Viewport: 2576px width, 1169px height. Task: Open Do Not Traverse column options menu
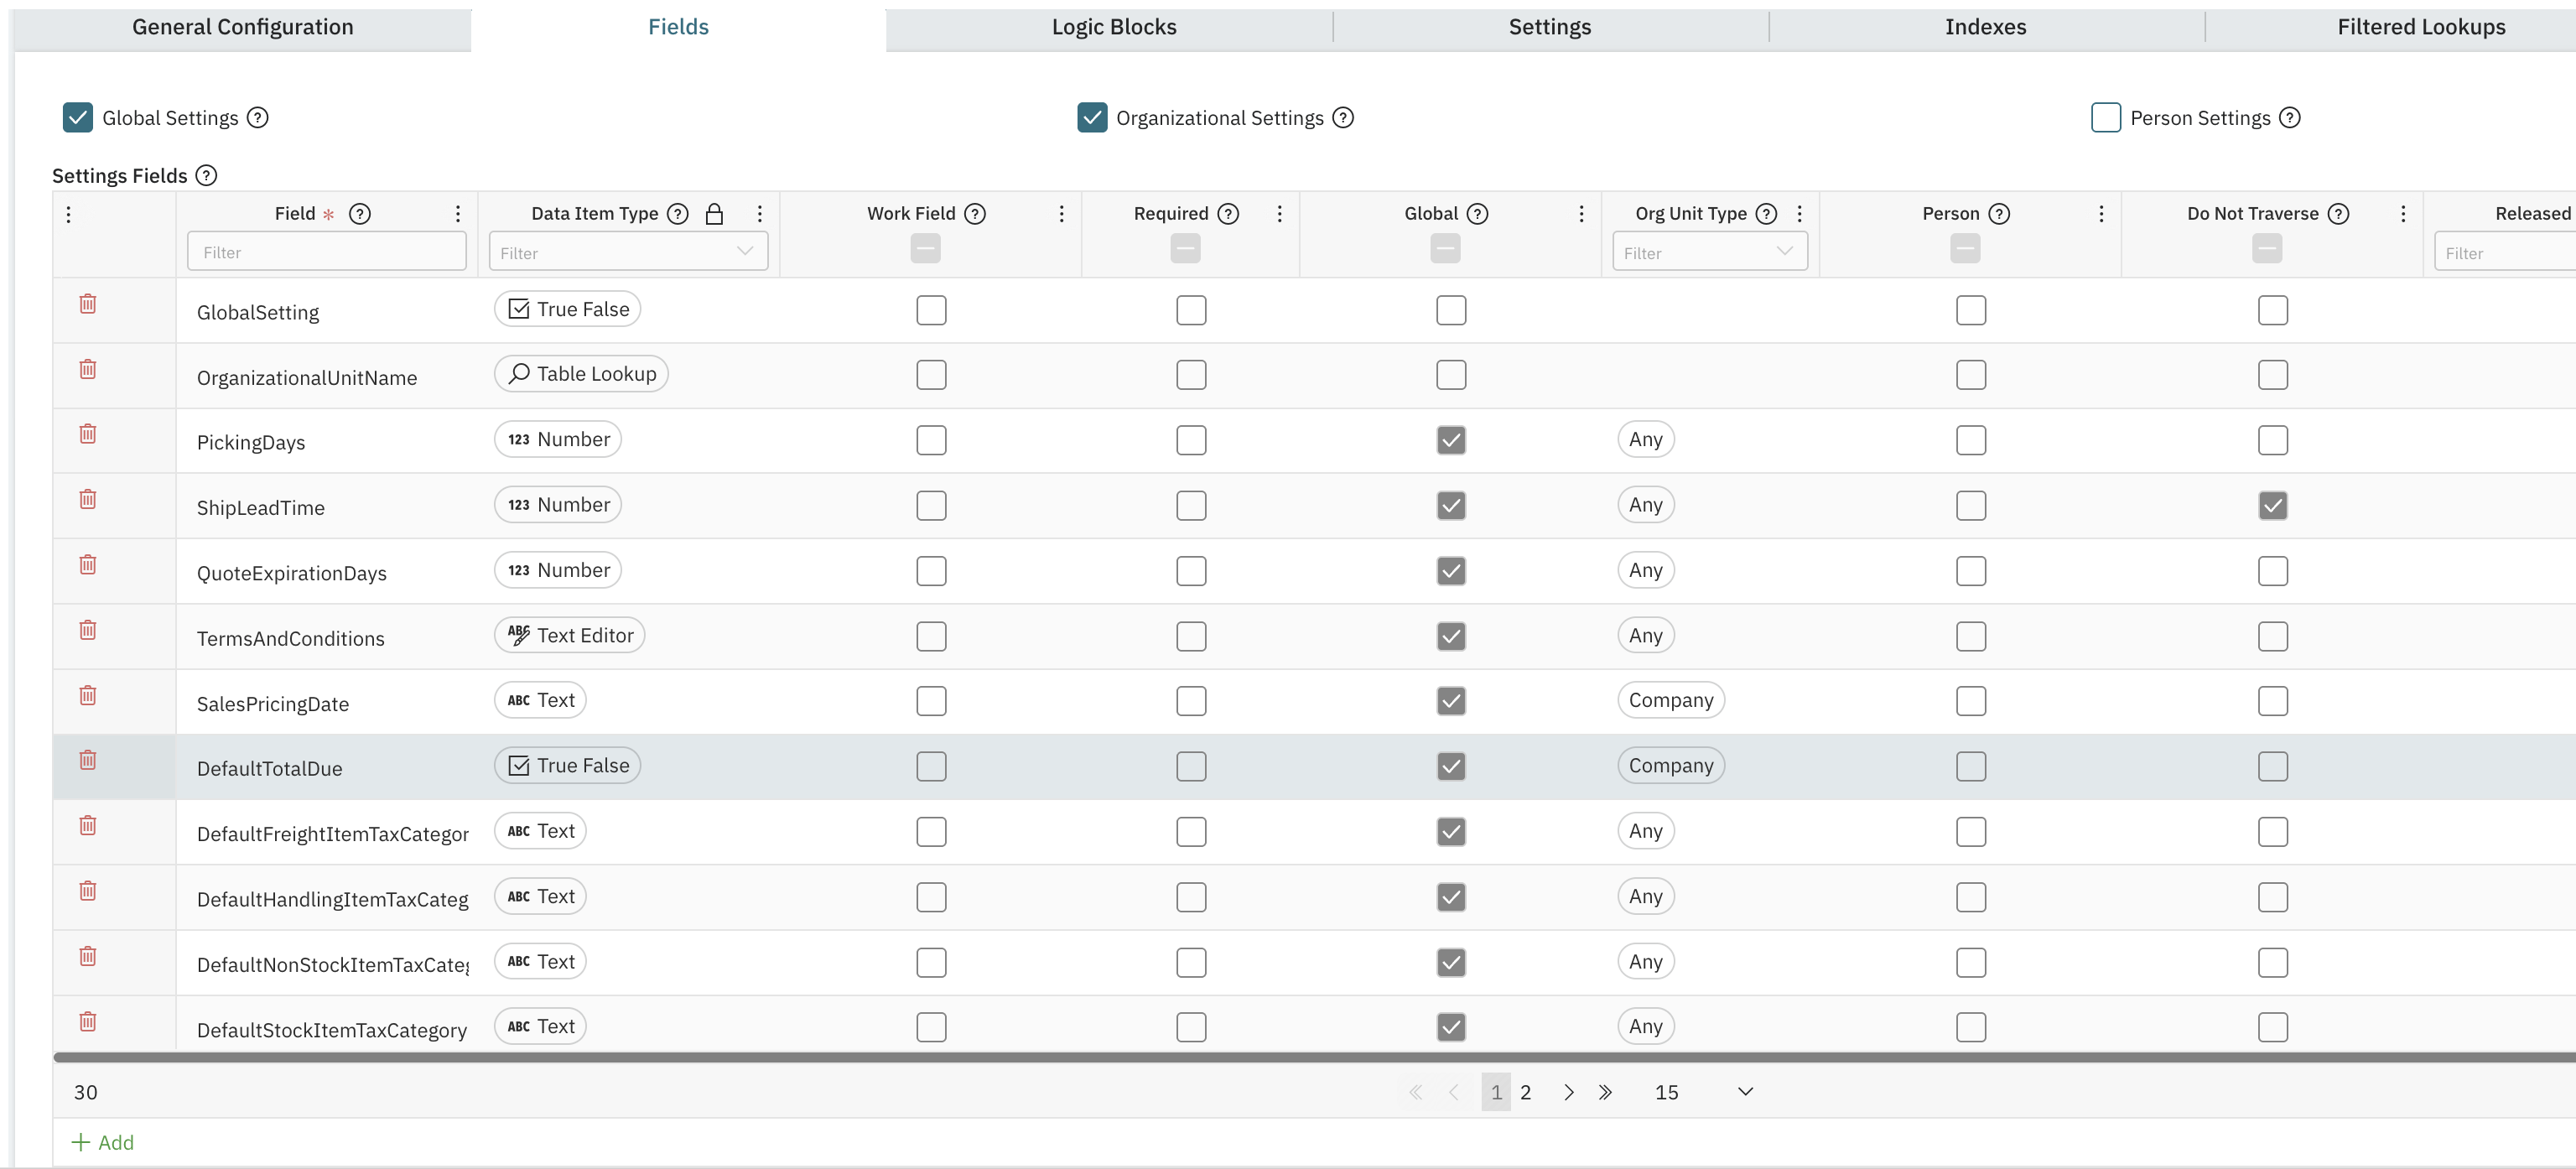pos(2403,214)
